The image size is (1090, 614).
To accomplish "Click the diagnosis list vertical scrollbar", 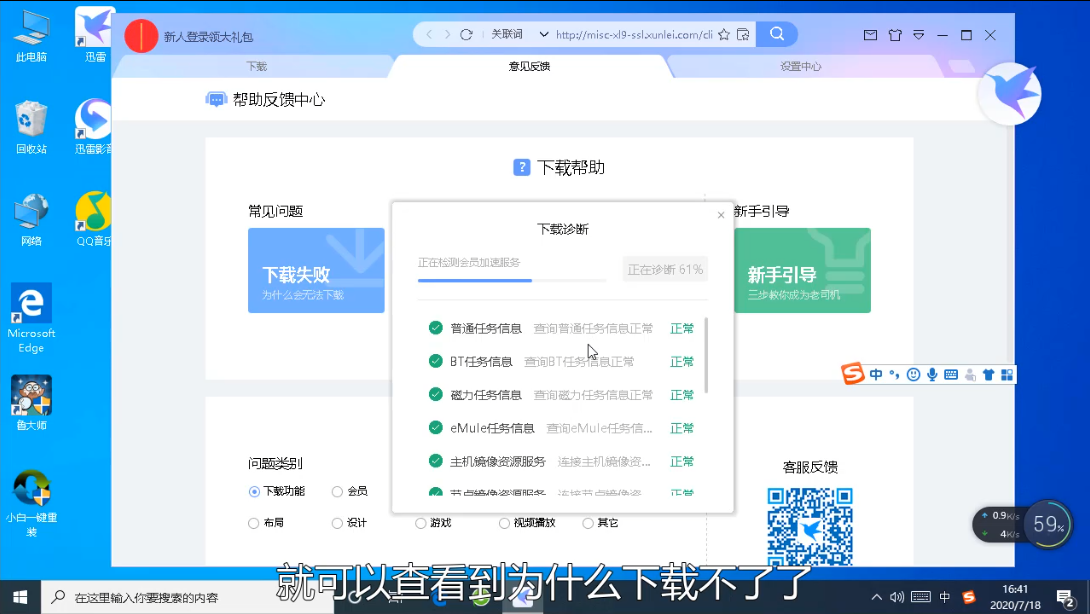I will (x=706, y=355).
